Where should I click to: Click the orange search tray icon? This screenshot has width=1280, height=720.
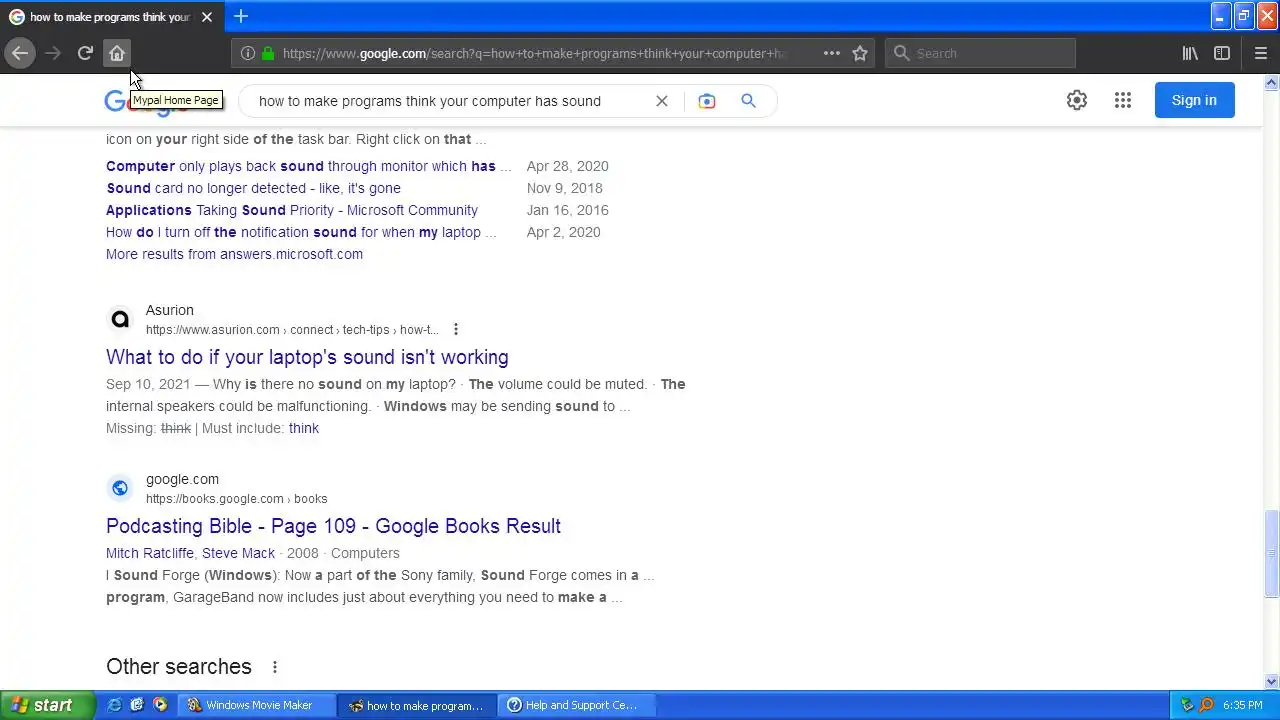click(x=1206, y=705)
